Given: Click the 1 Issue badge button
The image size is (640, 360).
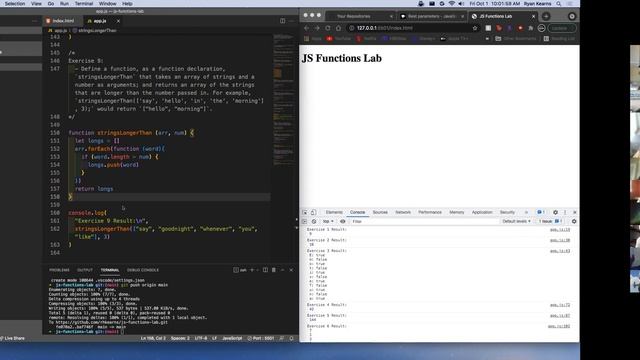Looking at the screenshot, I should [550, 221].
